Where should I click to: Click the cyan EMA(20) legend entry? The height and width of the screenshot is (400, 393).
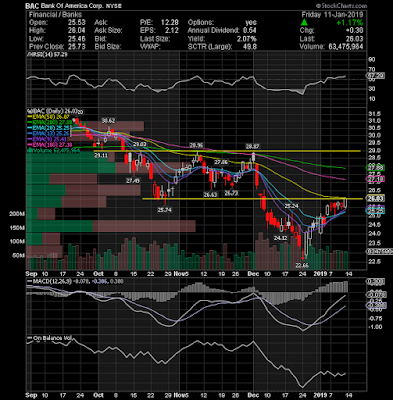click(x=48, y=128)
